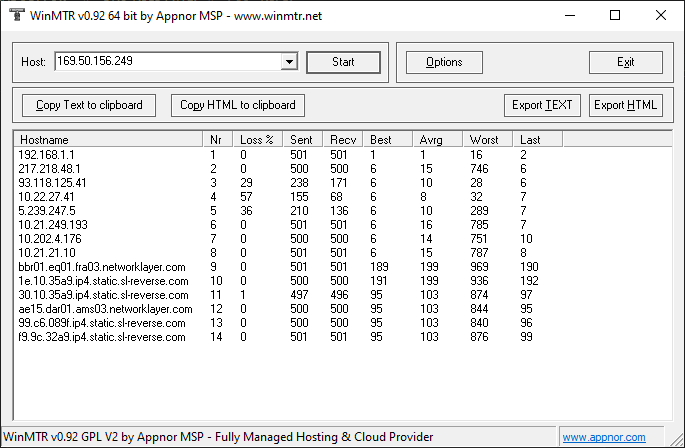Screen dimensions: 685x448
Task: Click the Exit button
Action: pyautogui.click(x=626, y=62)
